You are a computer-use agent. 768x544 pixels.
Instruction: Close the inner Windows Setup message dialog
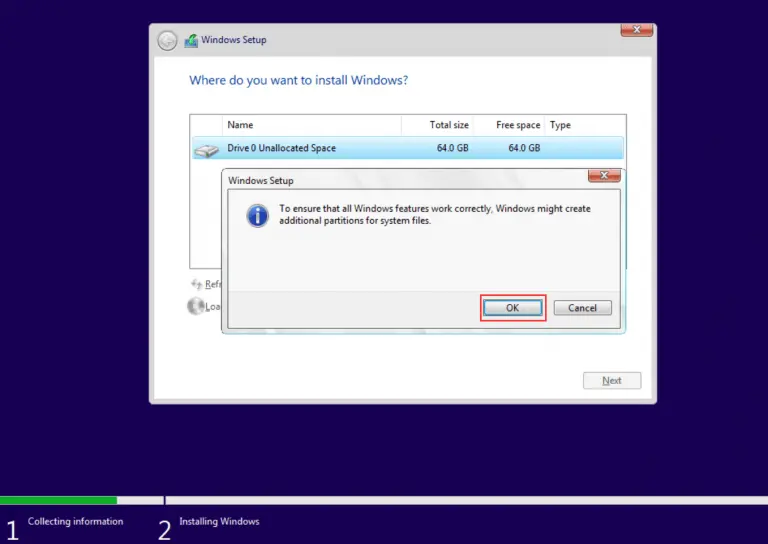[x=604, y=175]
